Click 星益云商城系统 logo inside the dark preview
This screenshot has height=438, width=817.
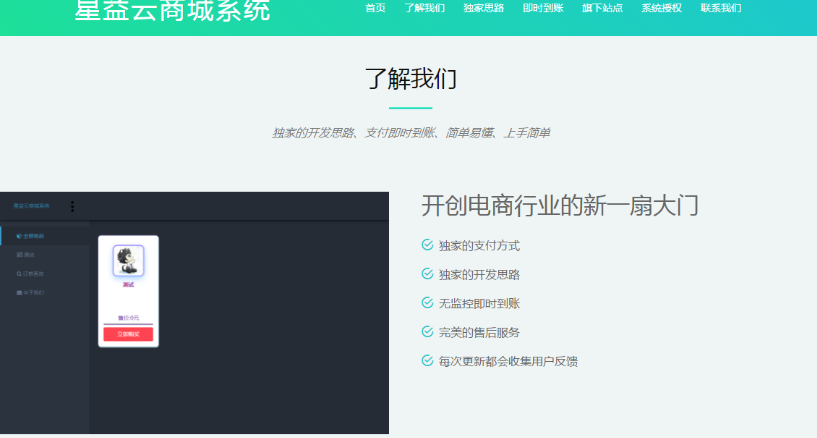tap(31, 206)
